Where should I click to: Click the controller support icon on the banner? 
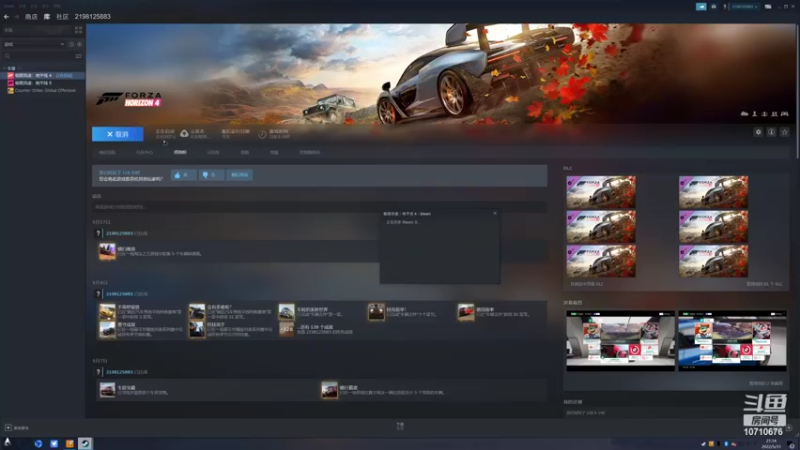click(x=785, y=114)
